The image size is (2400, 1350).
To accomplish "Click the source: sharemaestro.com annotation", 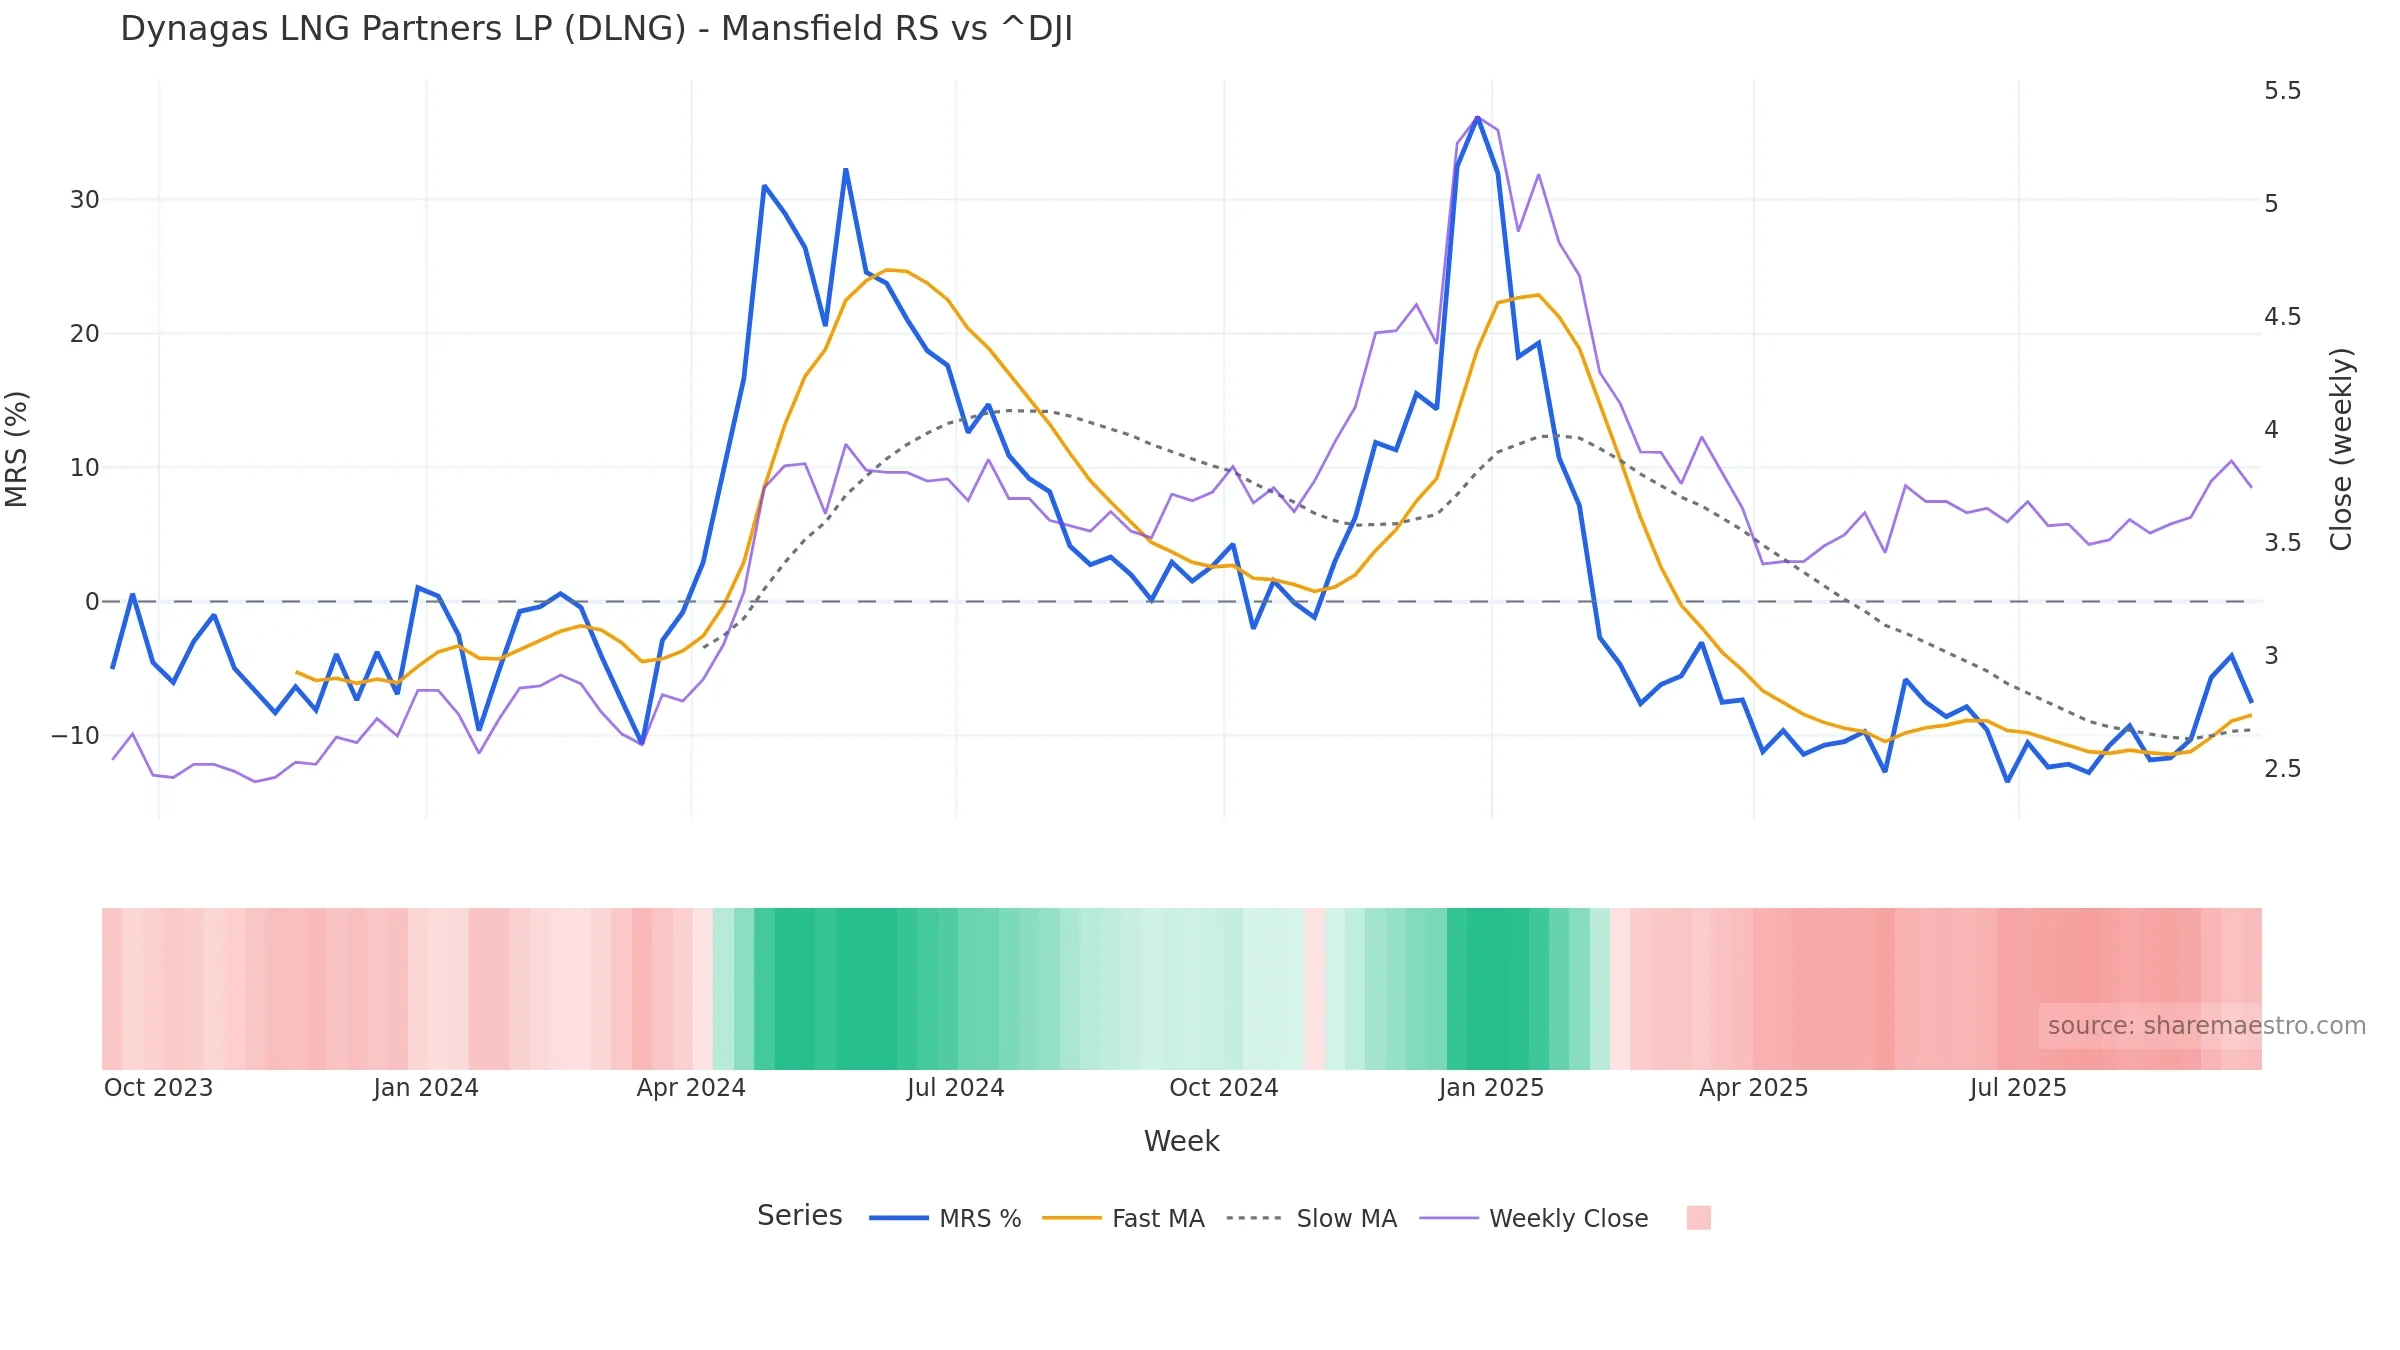I will pyautogui.click(x=2206, y=1026).
